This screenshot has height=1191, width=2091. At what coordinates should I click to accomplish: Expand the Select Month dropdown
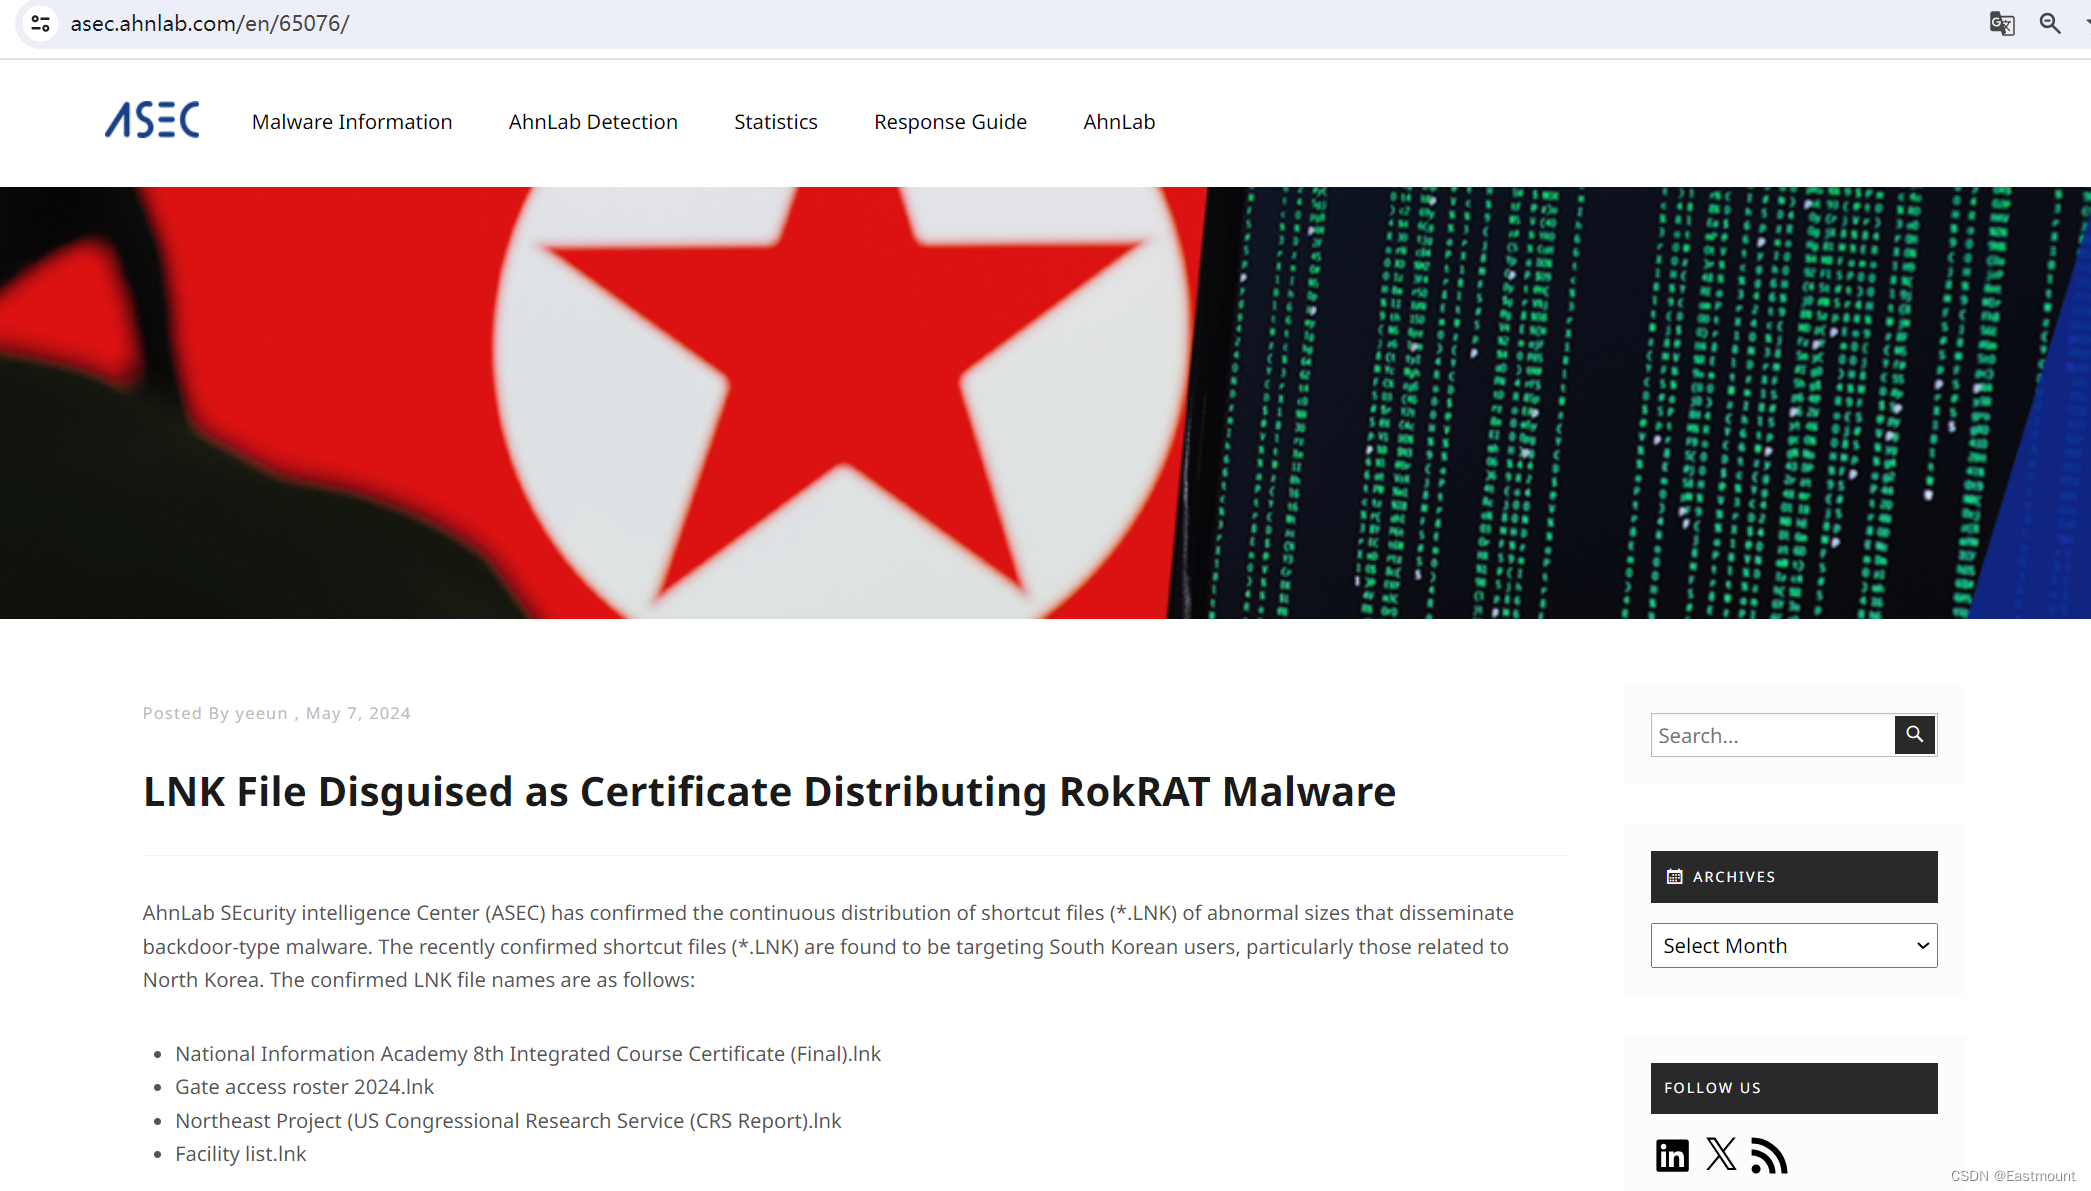click(1793, 946)
